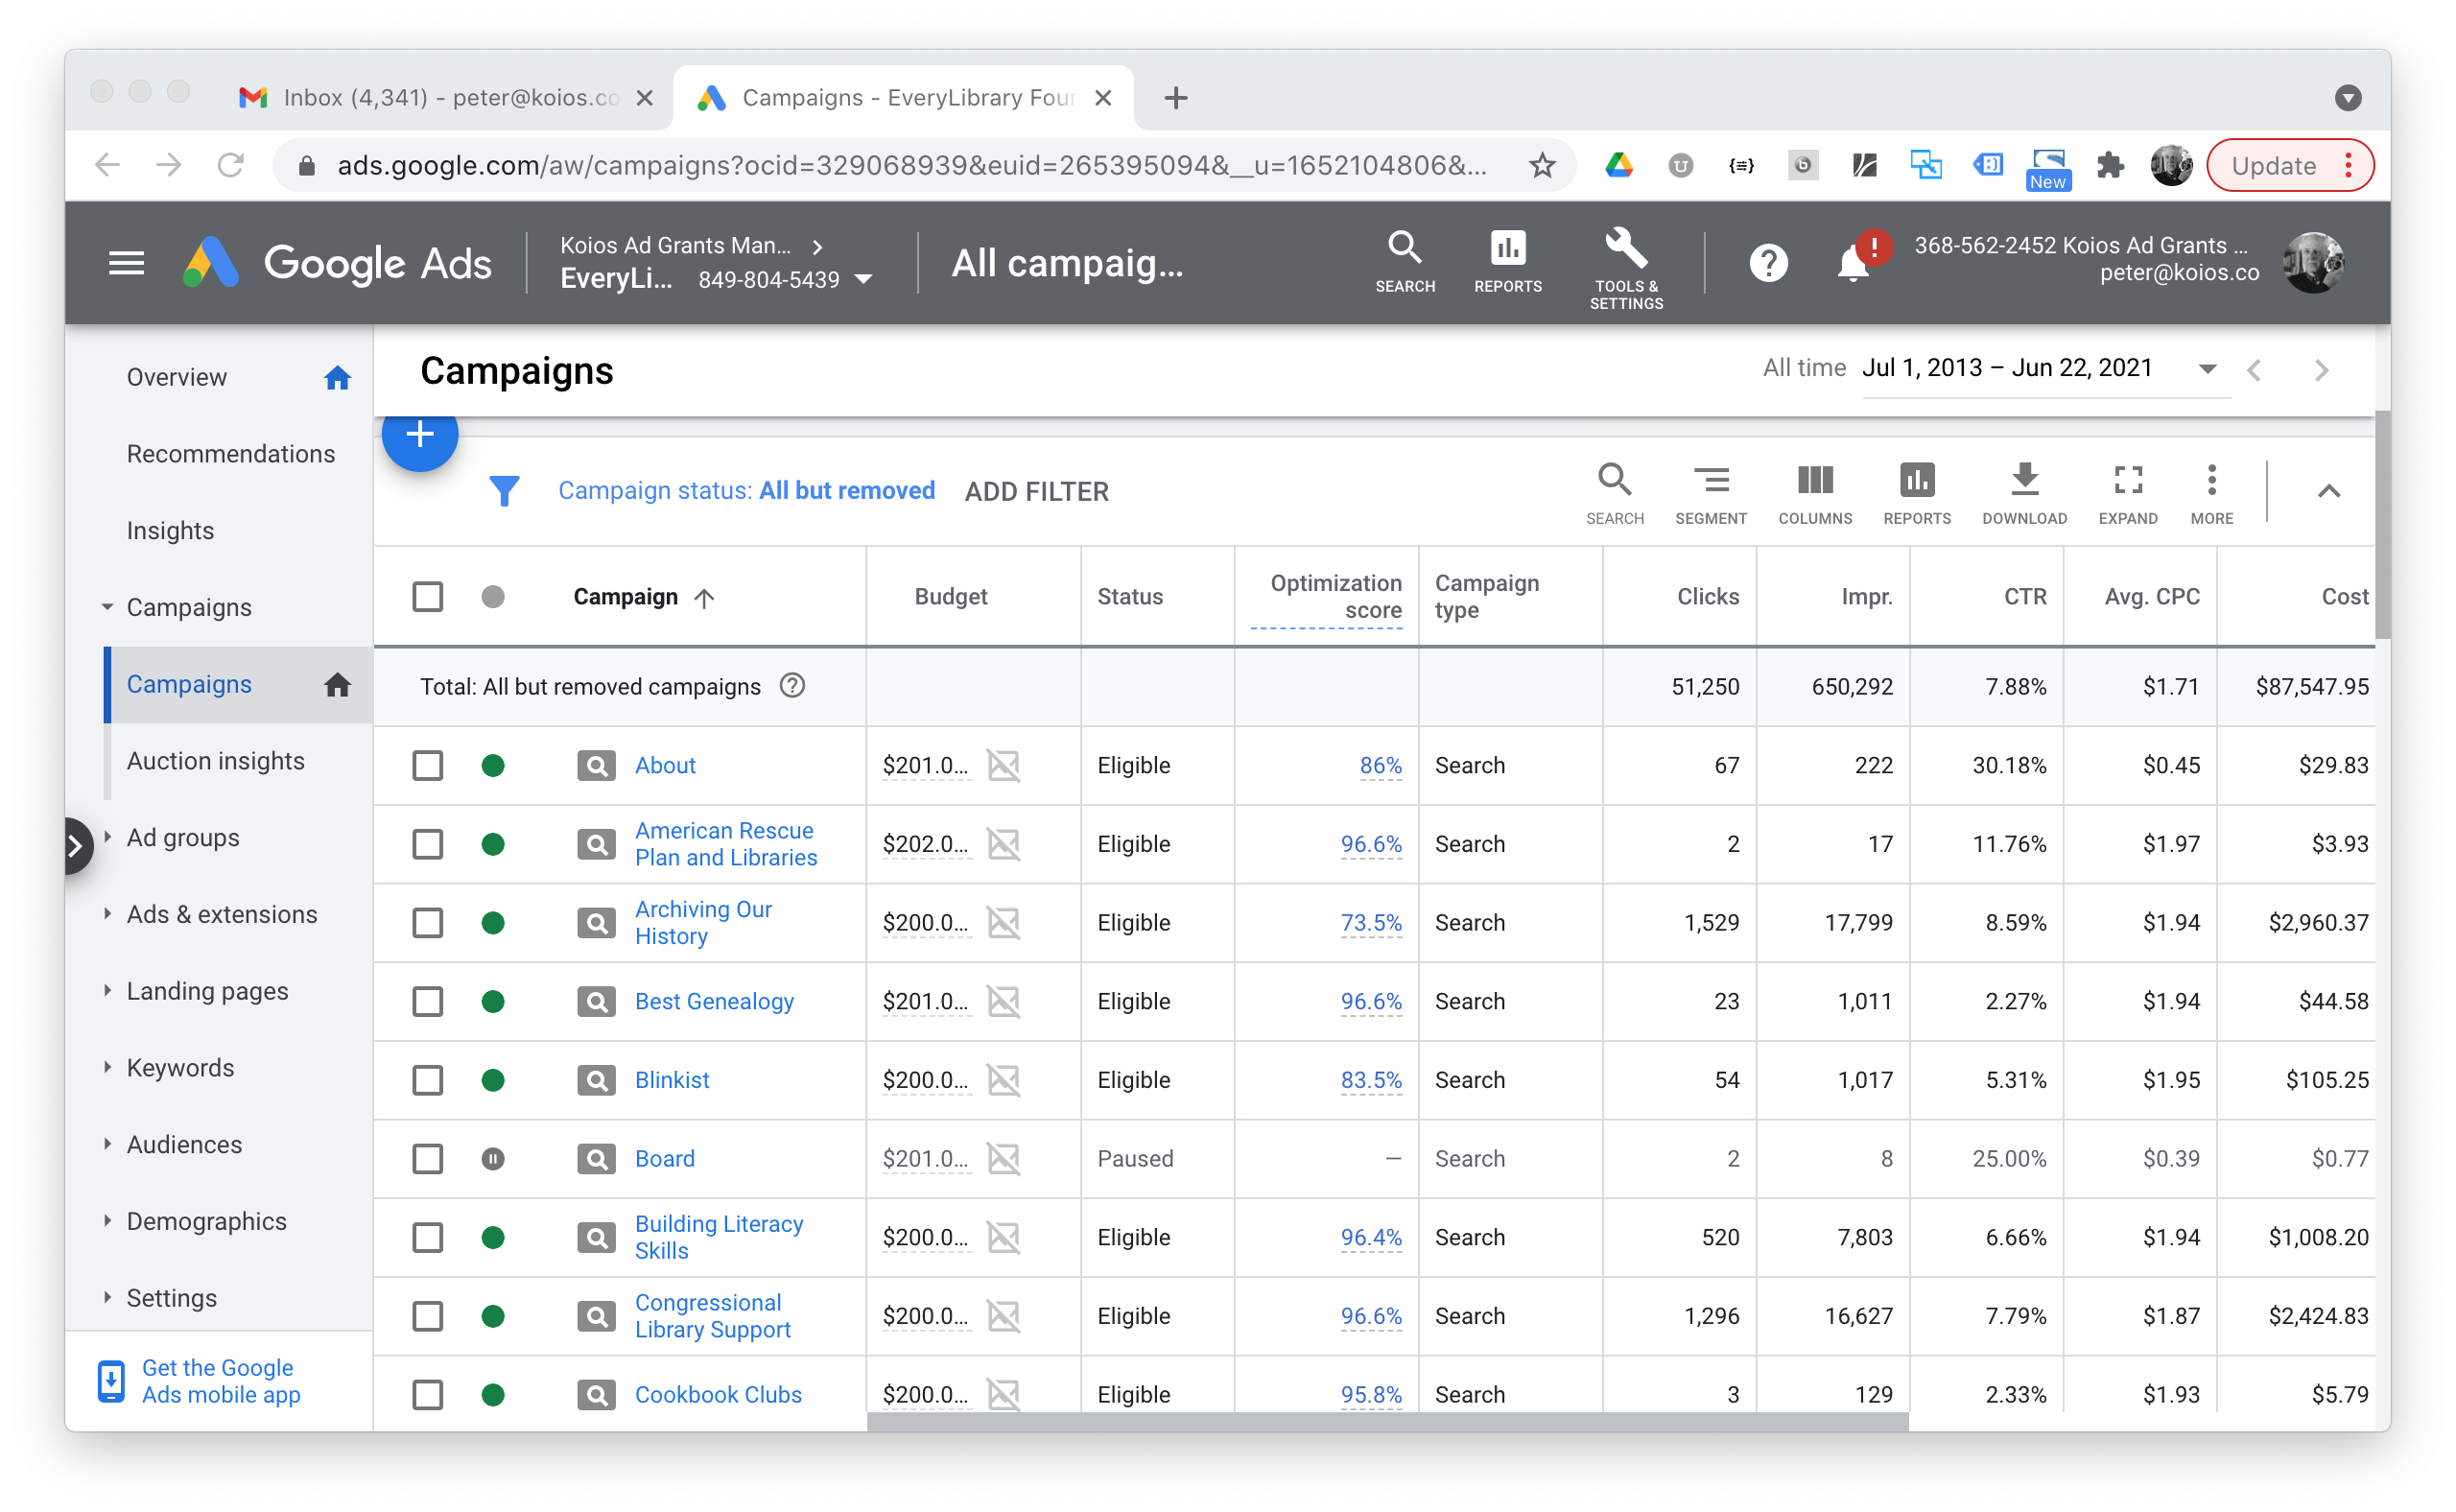Toggle the select-all checkbox in table header
The width and height of the screenshot is (2456, 1512).
coord(428,597)
